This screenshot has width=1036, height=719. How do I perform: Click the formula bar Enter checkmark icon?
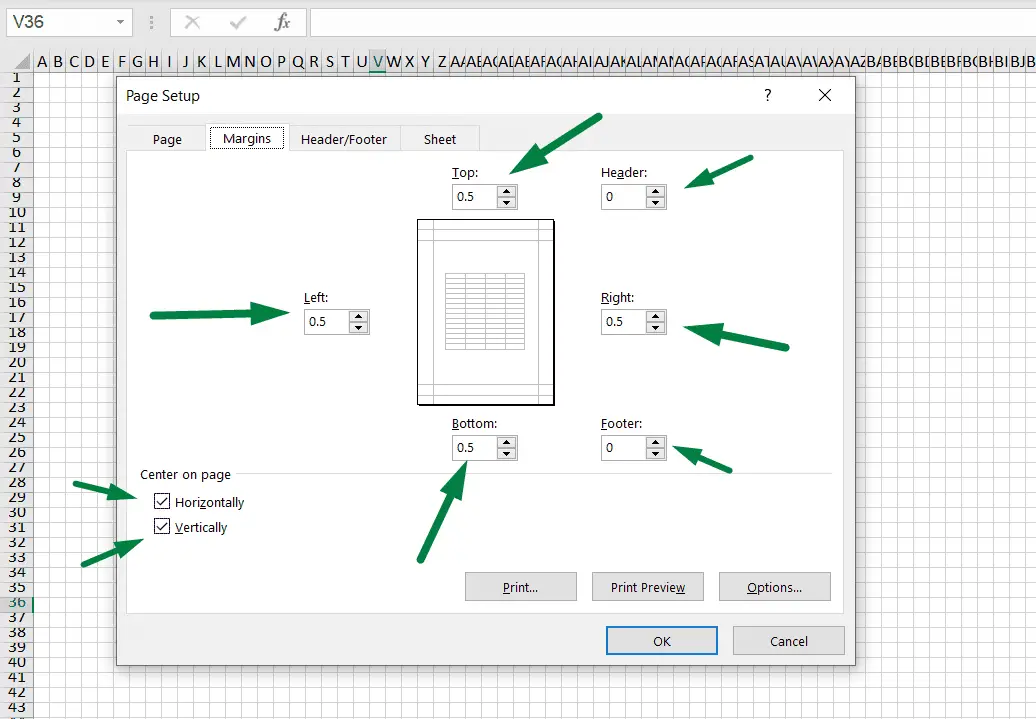237,22
